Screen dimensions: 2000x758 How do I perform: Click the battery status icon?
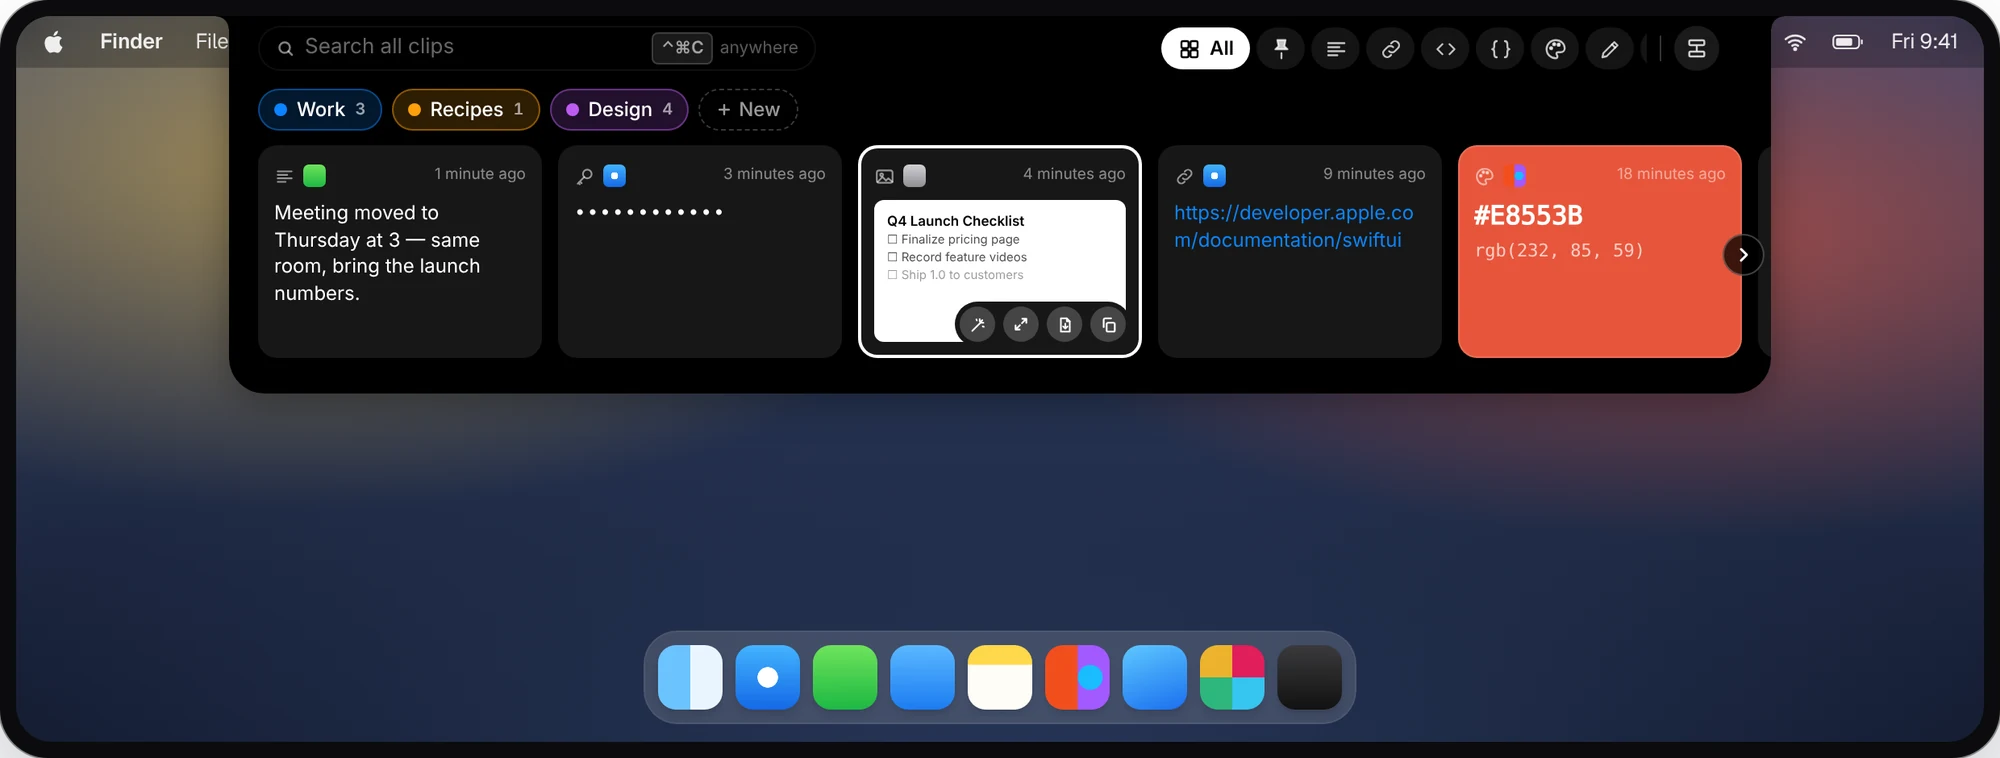1847,41
